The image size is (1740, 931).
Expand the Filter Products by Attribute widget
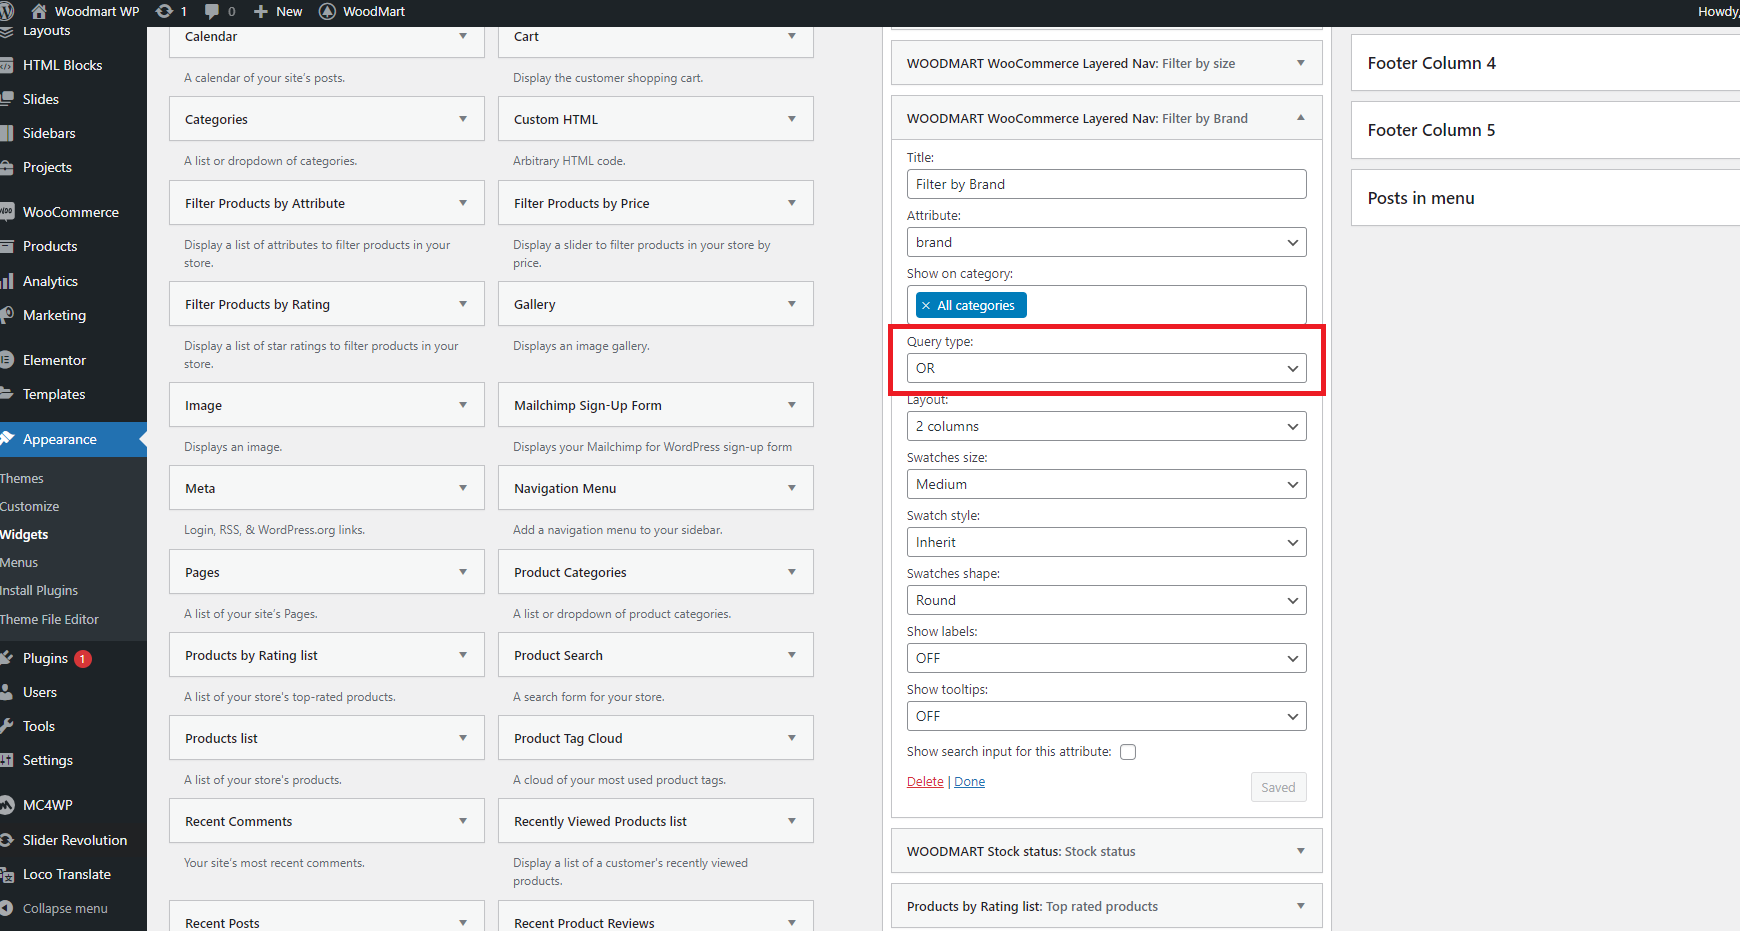pos(463,203)
